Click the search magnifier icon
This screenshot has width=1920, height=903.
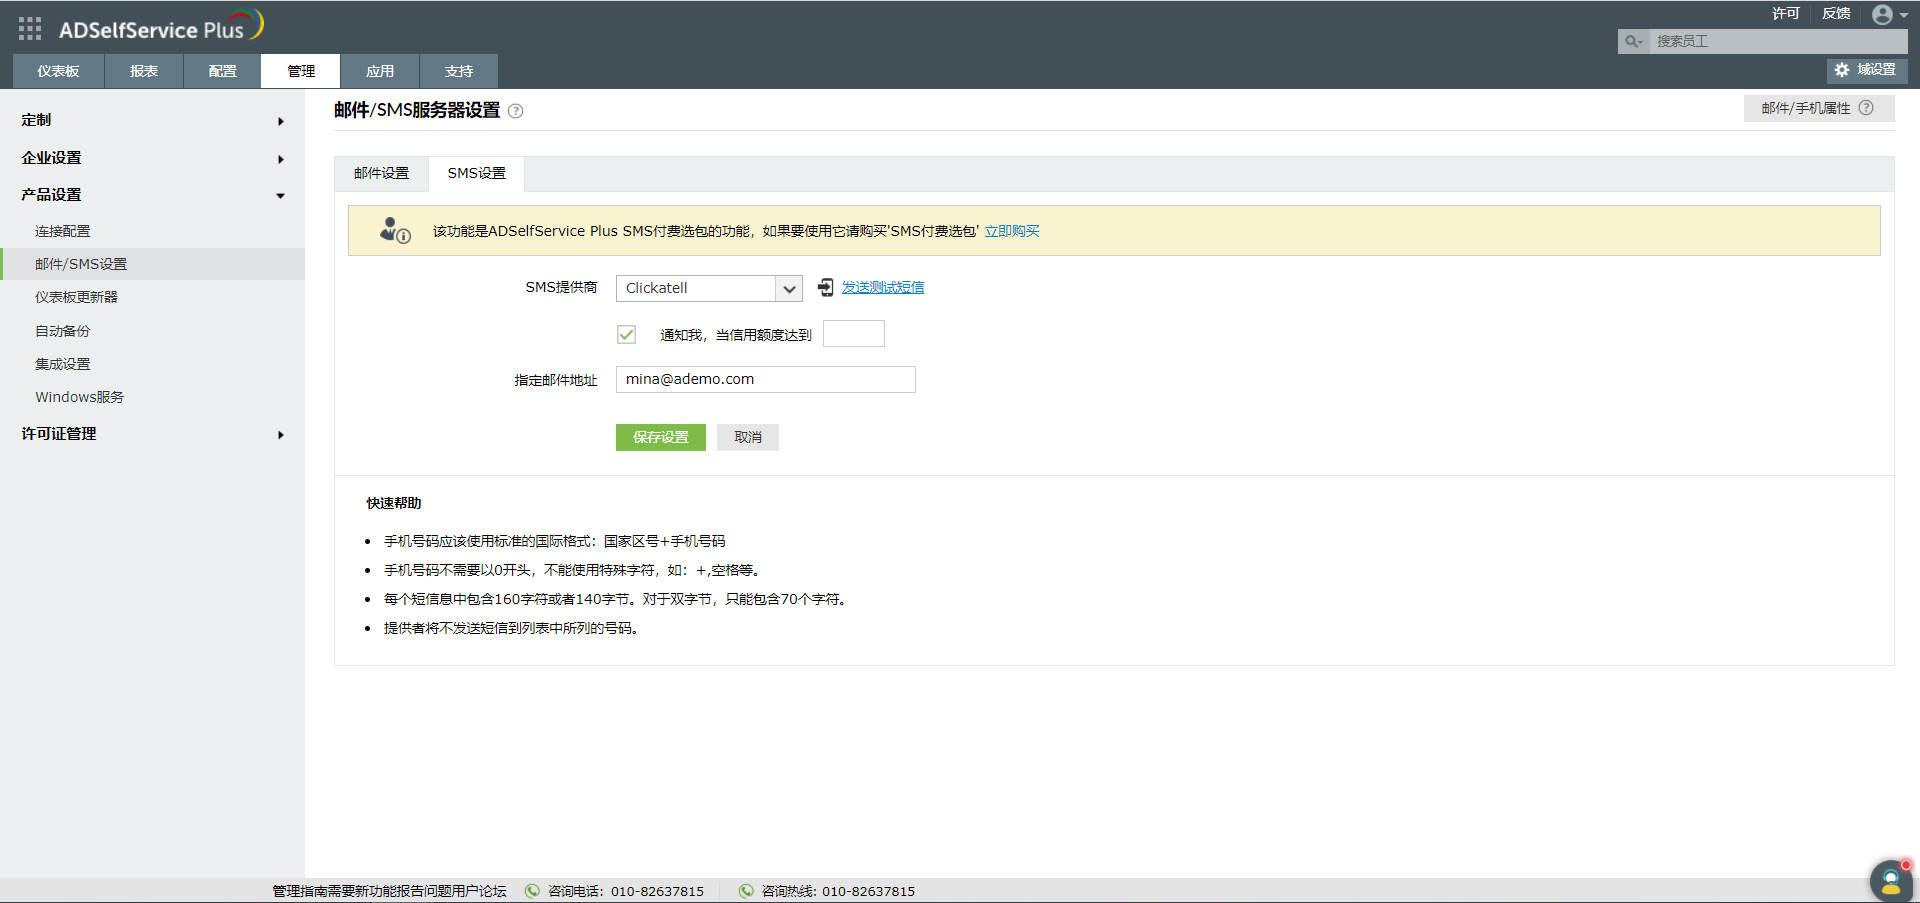(1633, 41)
